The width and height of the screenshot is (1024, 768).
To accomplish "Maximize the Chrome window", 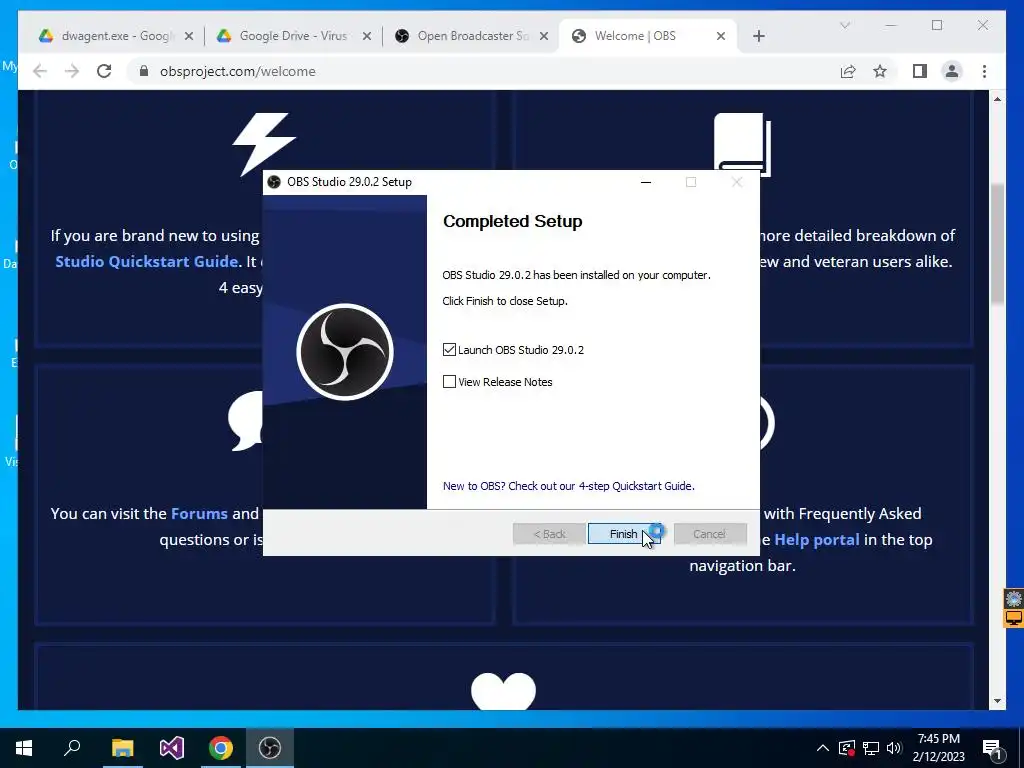I will [x=937, y=25].
